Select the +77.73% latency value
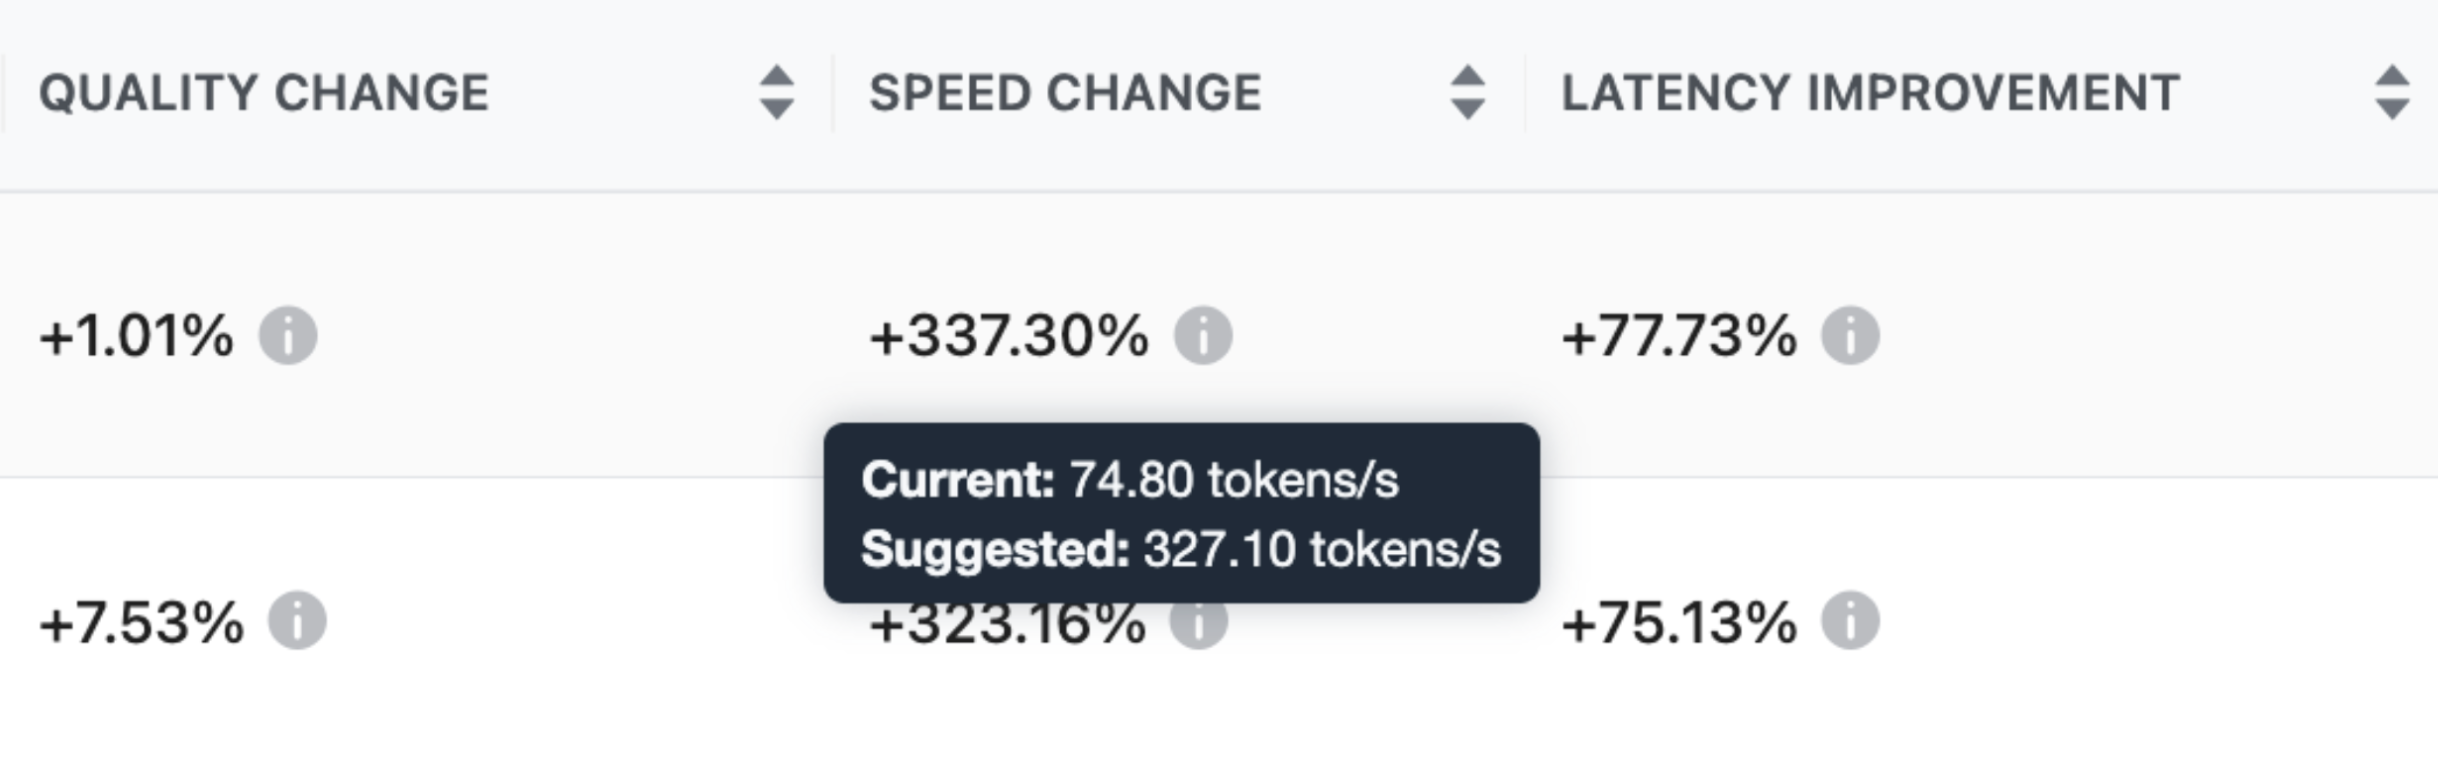The image size is (2438, 758). coord(1679,335)
